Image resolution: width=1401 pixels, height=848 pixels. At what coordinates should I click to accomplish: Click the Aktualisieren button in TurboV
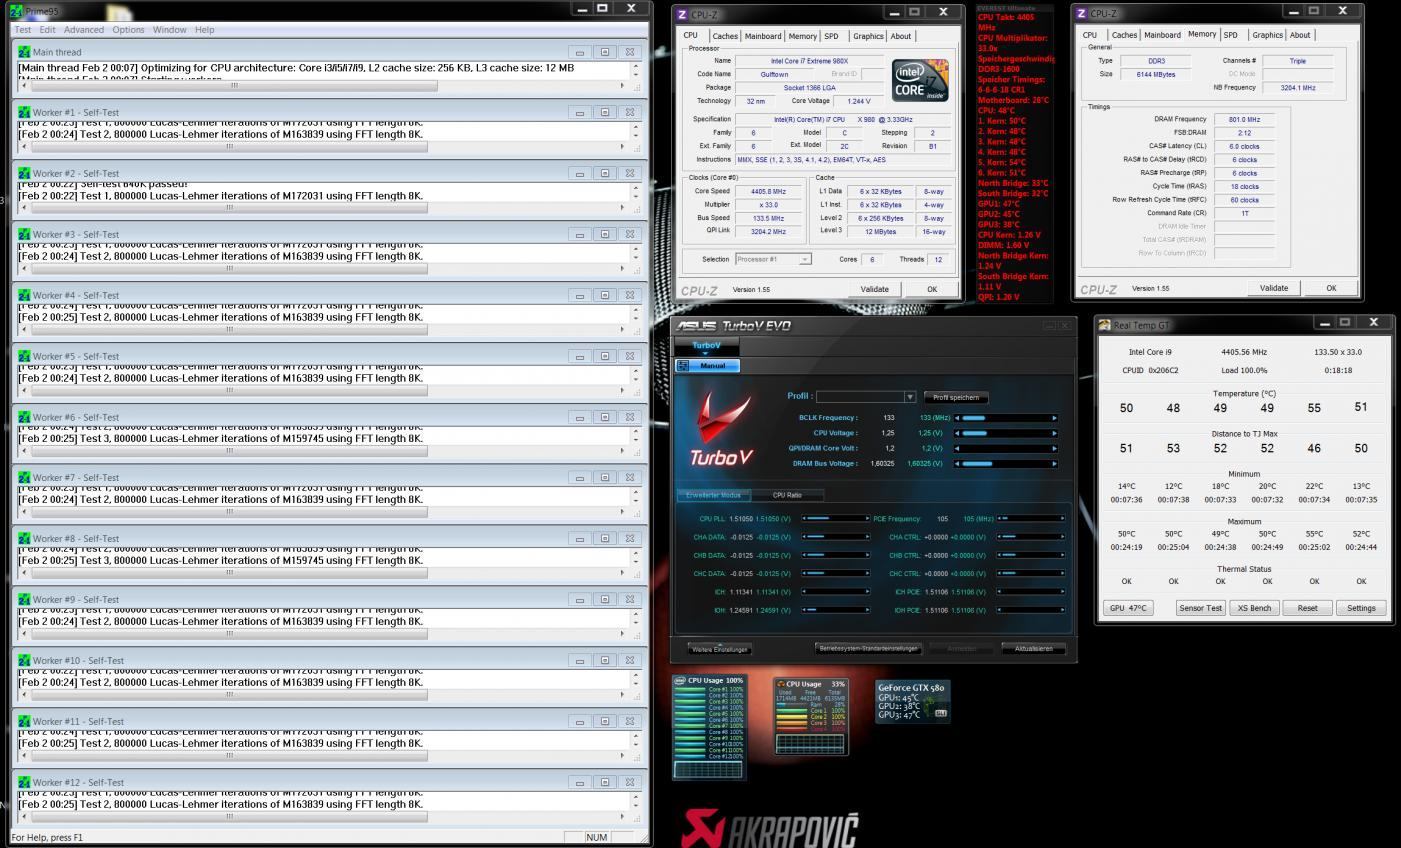(x=1033, y=649)
